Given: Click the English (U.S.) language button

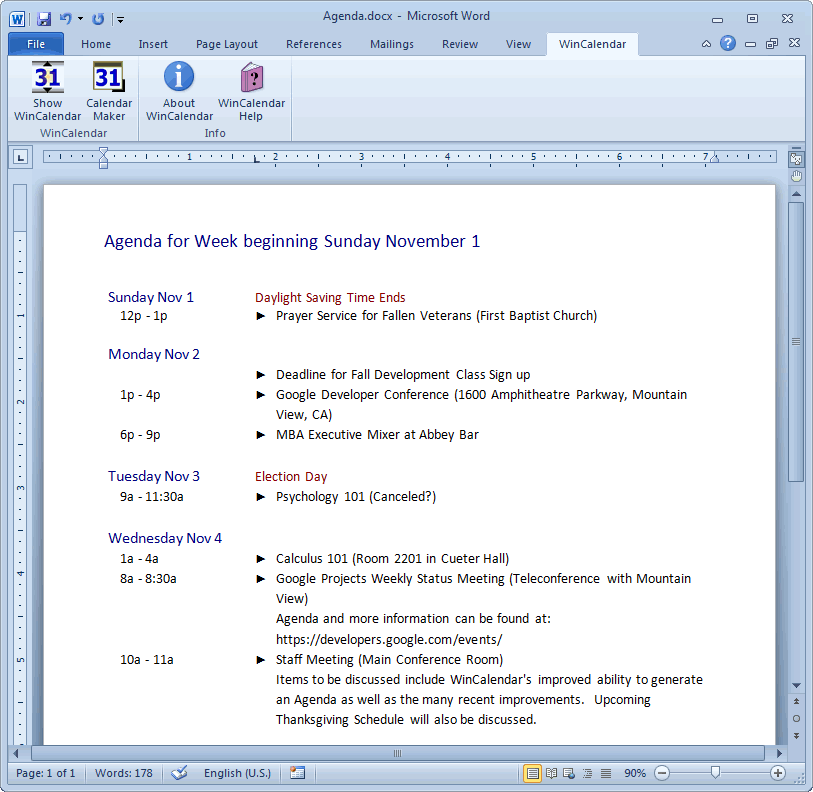Looking at the screenshot, I should pyautogui.click(x=237, y=773).
